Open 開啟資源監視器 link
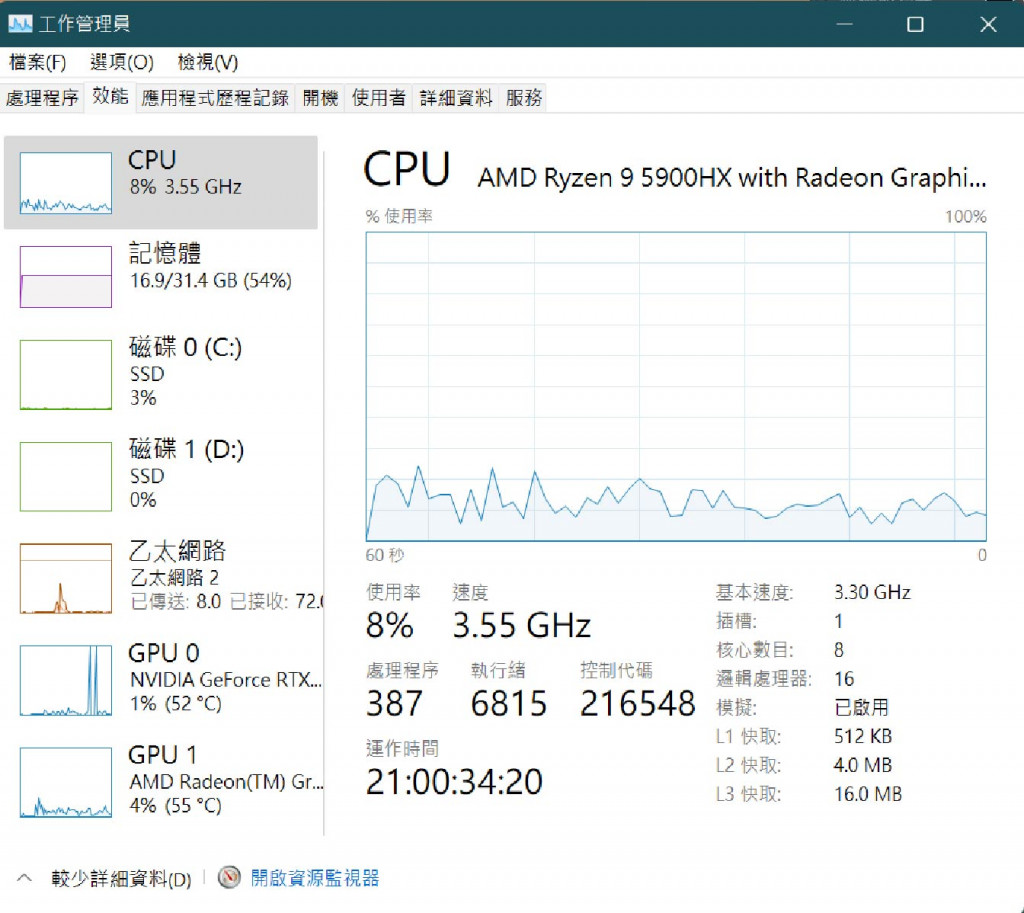Image resolution: width=1024 pixels, height=913 pixels. [x=315, y=878]
